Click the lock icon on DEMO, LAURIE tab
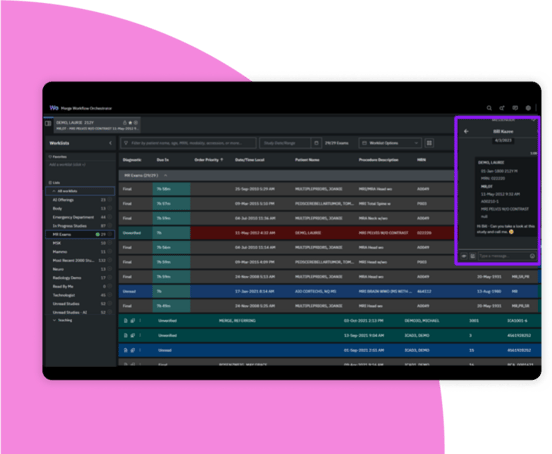552x454 pixels. pos(125,122)
